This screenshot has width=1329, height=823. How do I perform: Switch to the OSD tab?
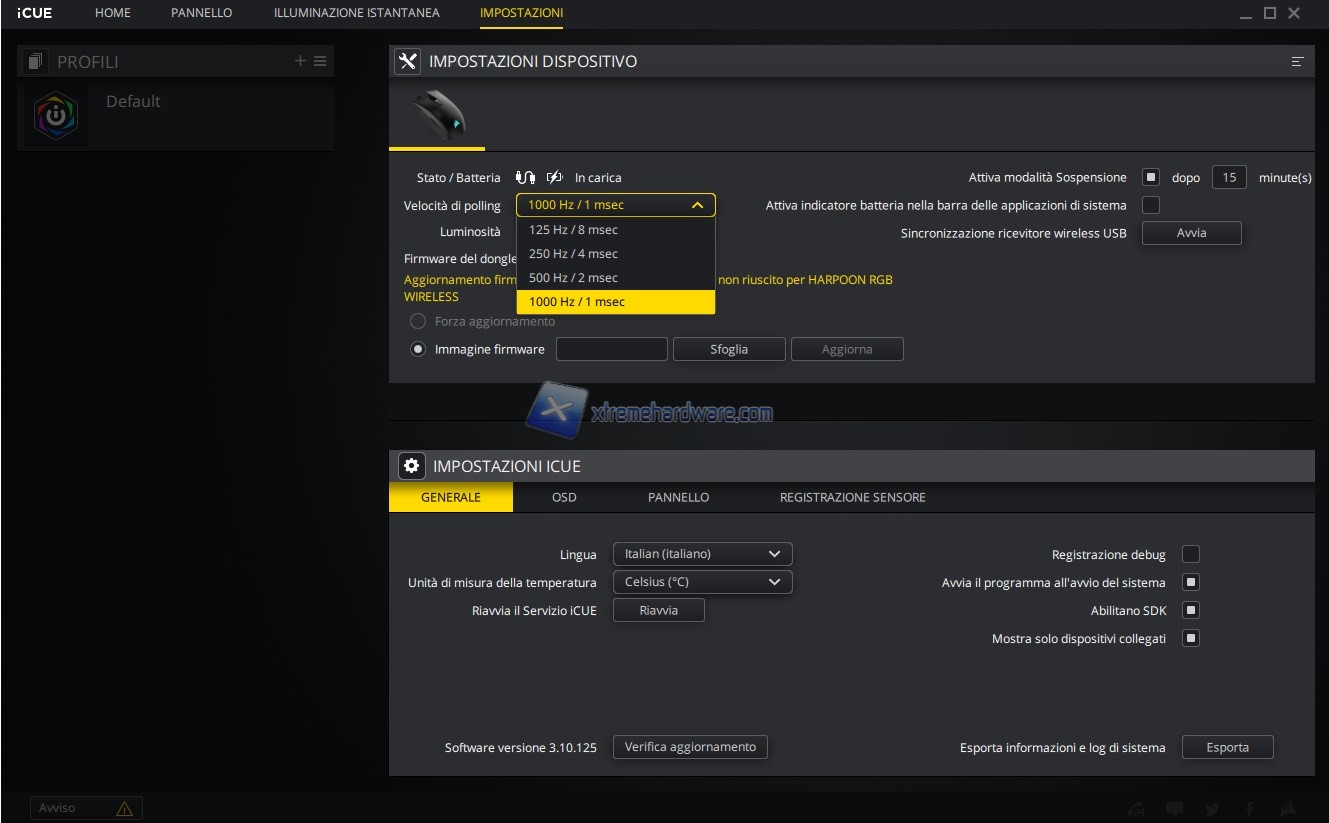(564, 497)
